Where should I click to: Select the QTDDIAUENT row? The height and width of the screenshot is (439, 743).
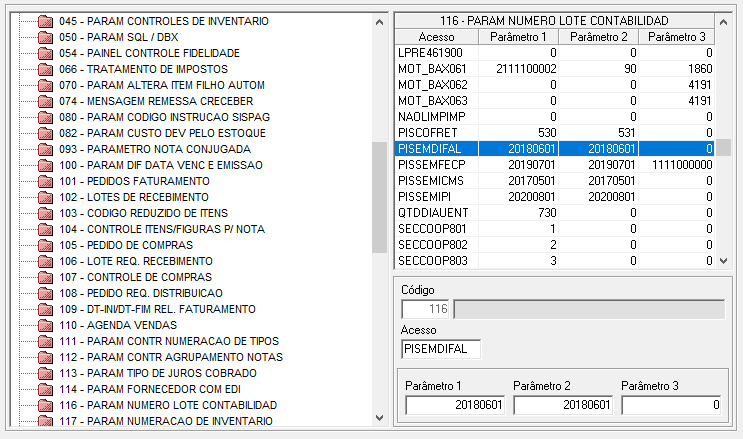click(x=554, y=213)
